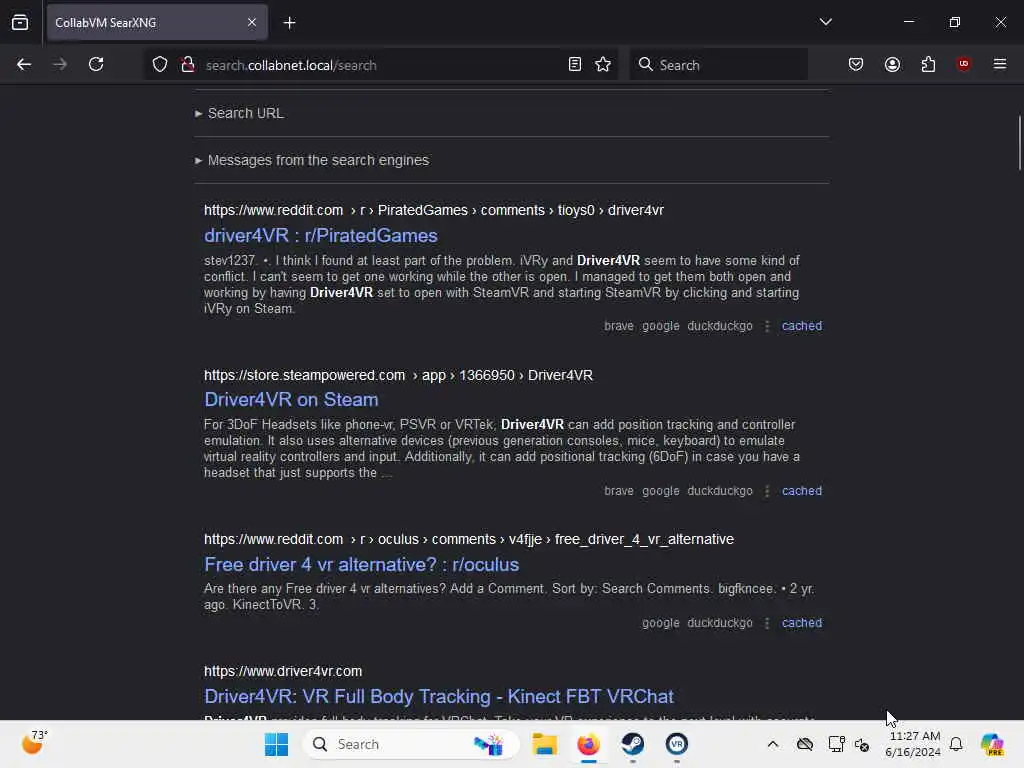Open the Firefox hamburger application menu

click(x=1000, y=64)
